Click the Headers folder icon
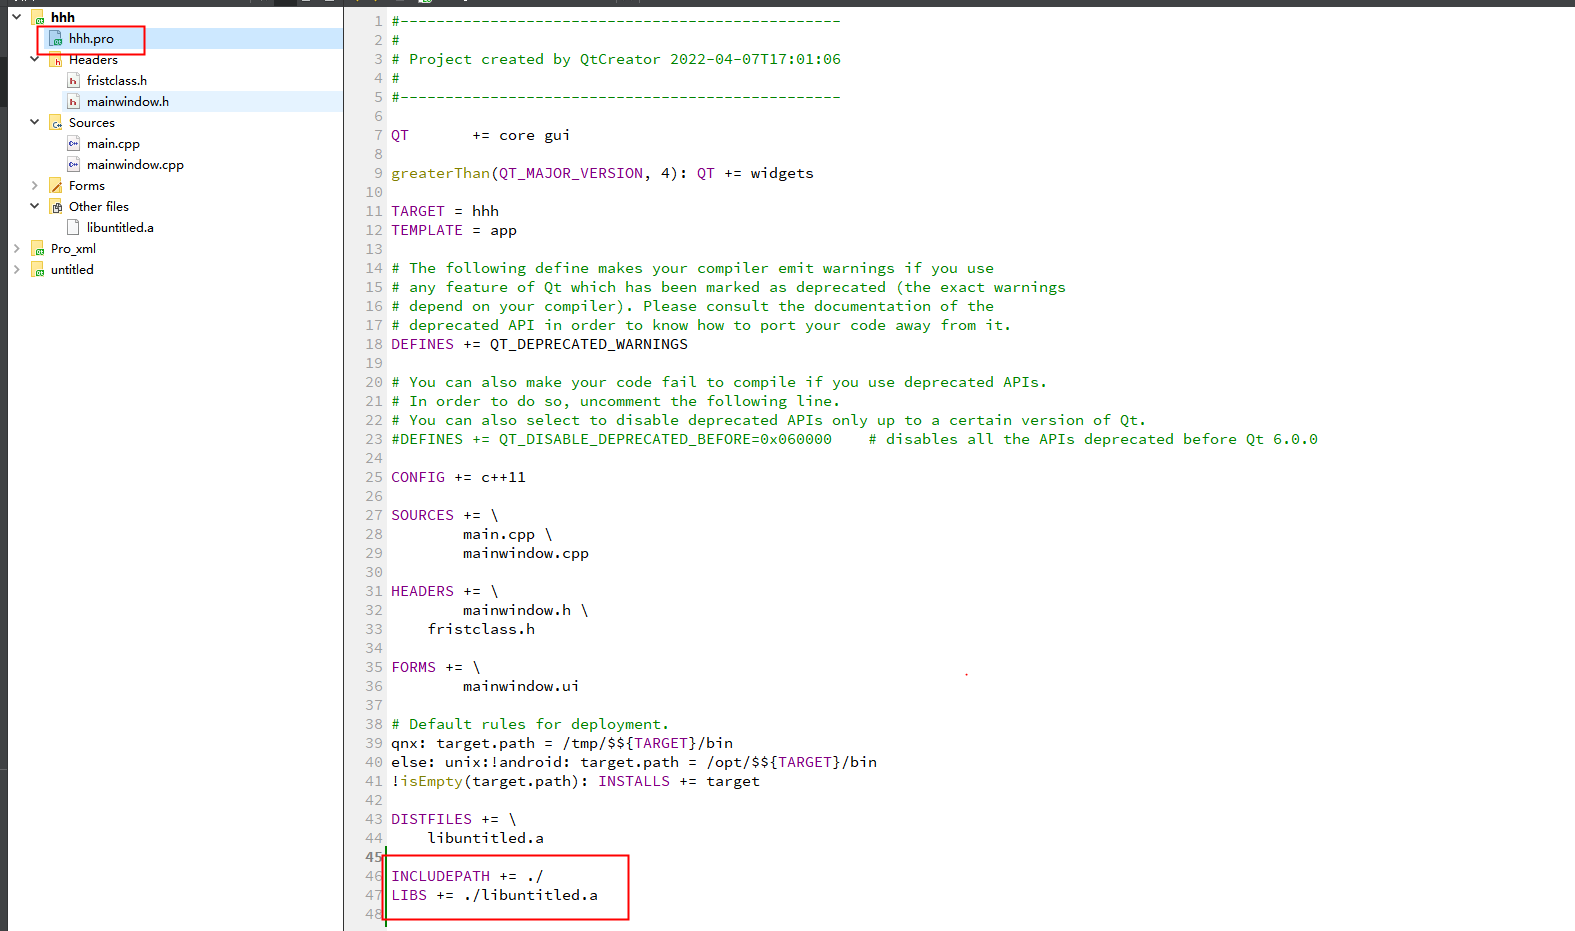 pos(56,60)
